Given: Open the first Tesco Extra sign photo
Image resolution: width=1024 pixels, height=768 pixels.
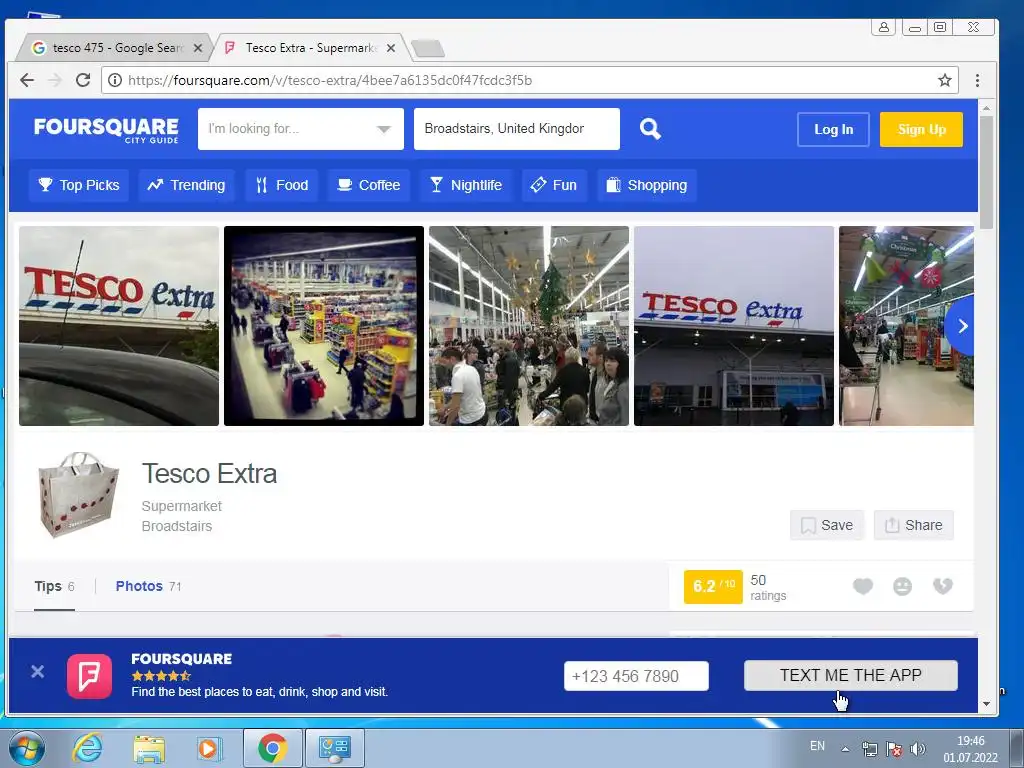Looking at the screenshot, I should [119, 326].
